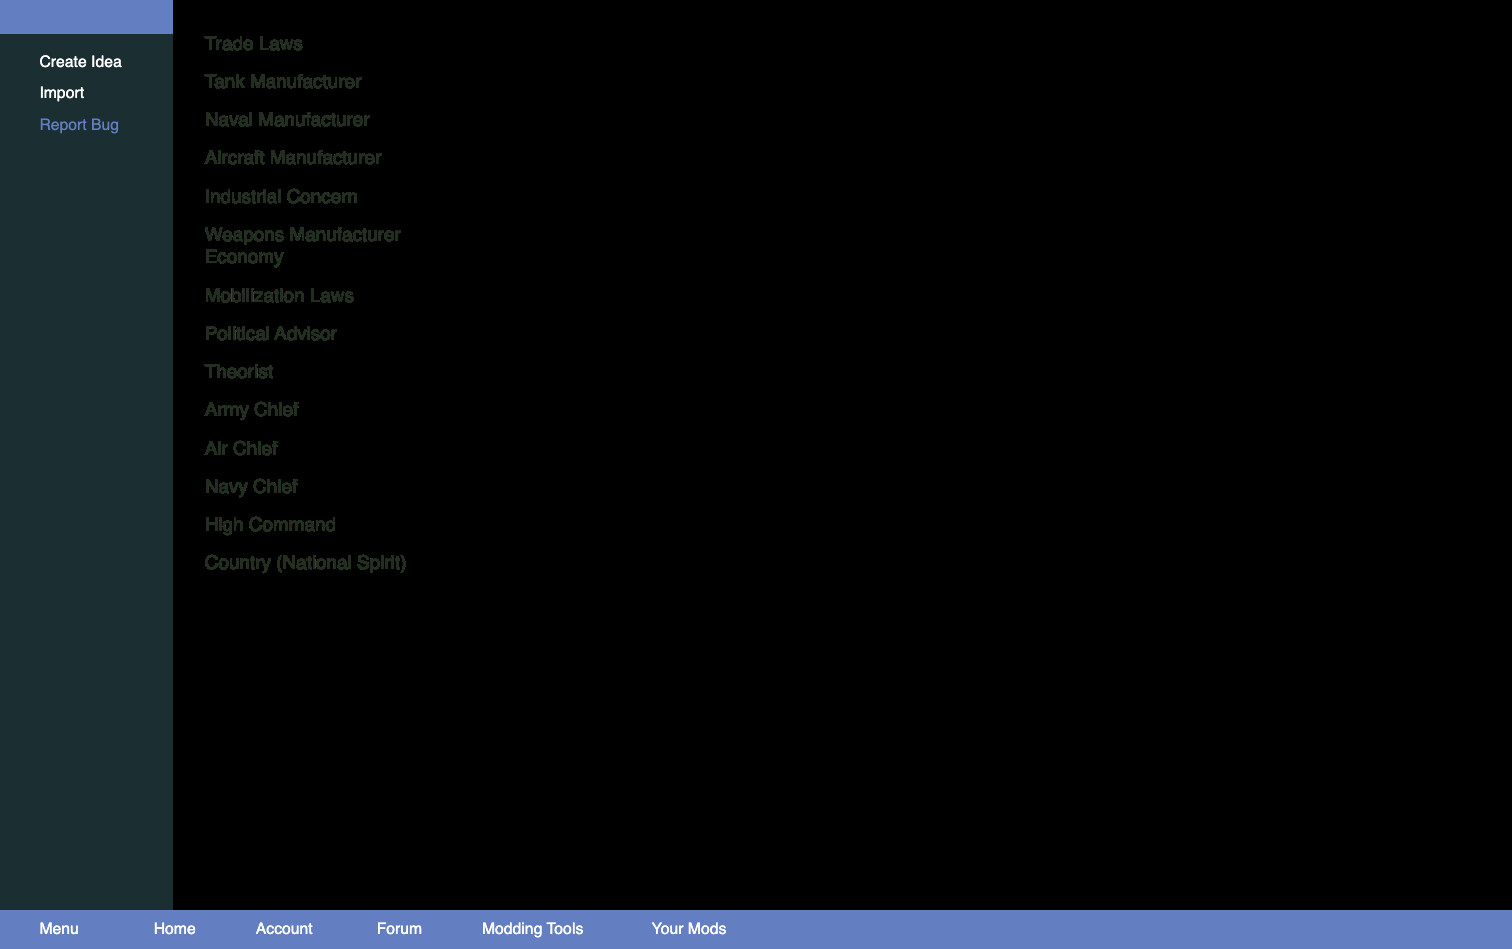Open Menu in the bottom navigation bar

[x=59, y=929]
